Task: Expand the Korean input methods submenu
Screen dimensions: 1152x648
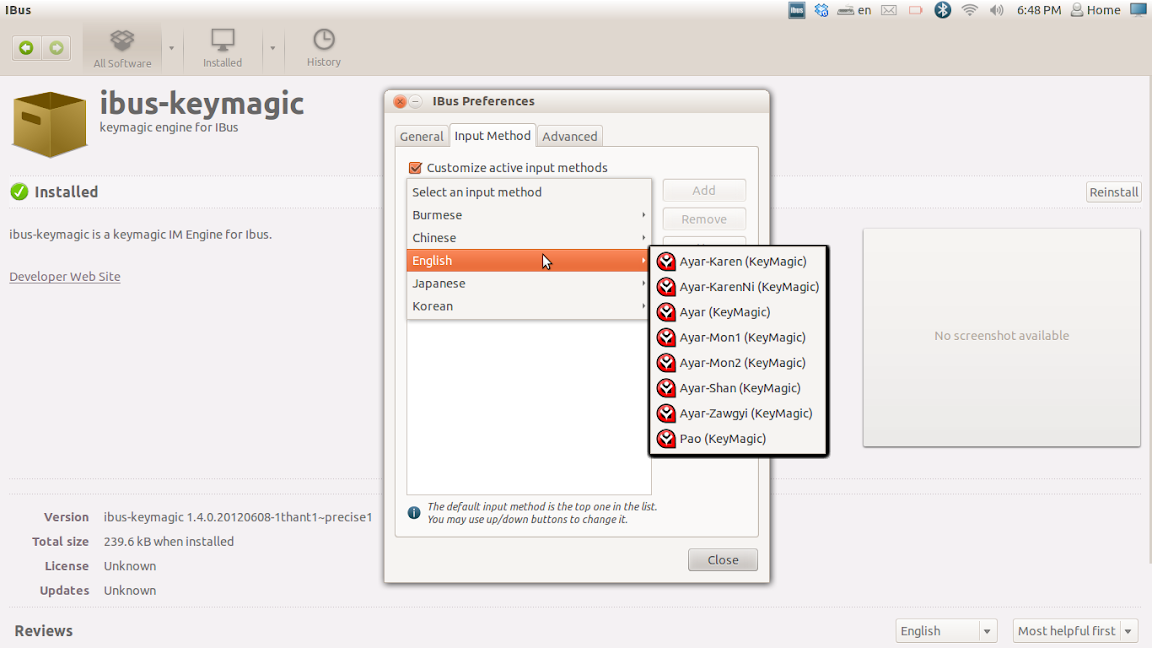Action: click(x=529, y=306)
